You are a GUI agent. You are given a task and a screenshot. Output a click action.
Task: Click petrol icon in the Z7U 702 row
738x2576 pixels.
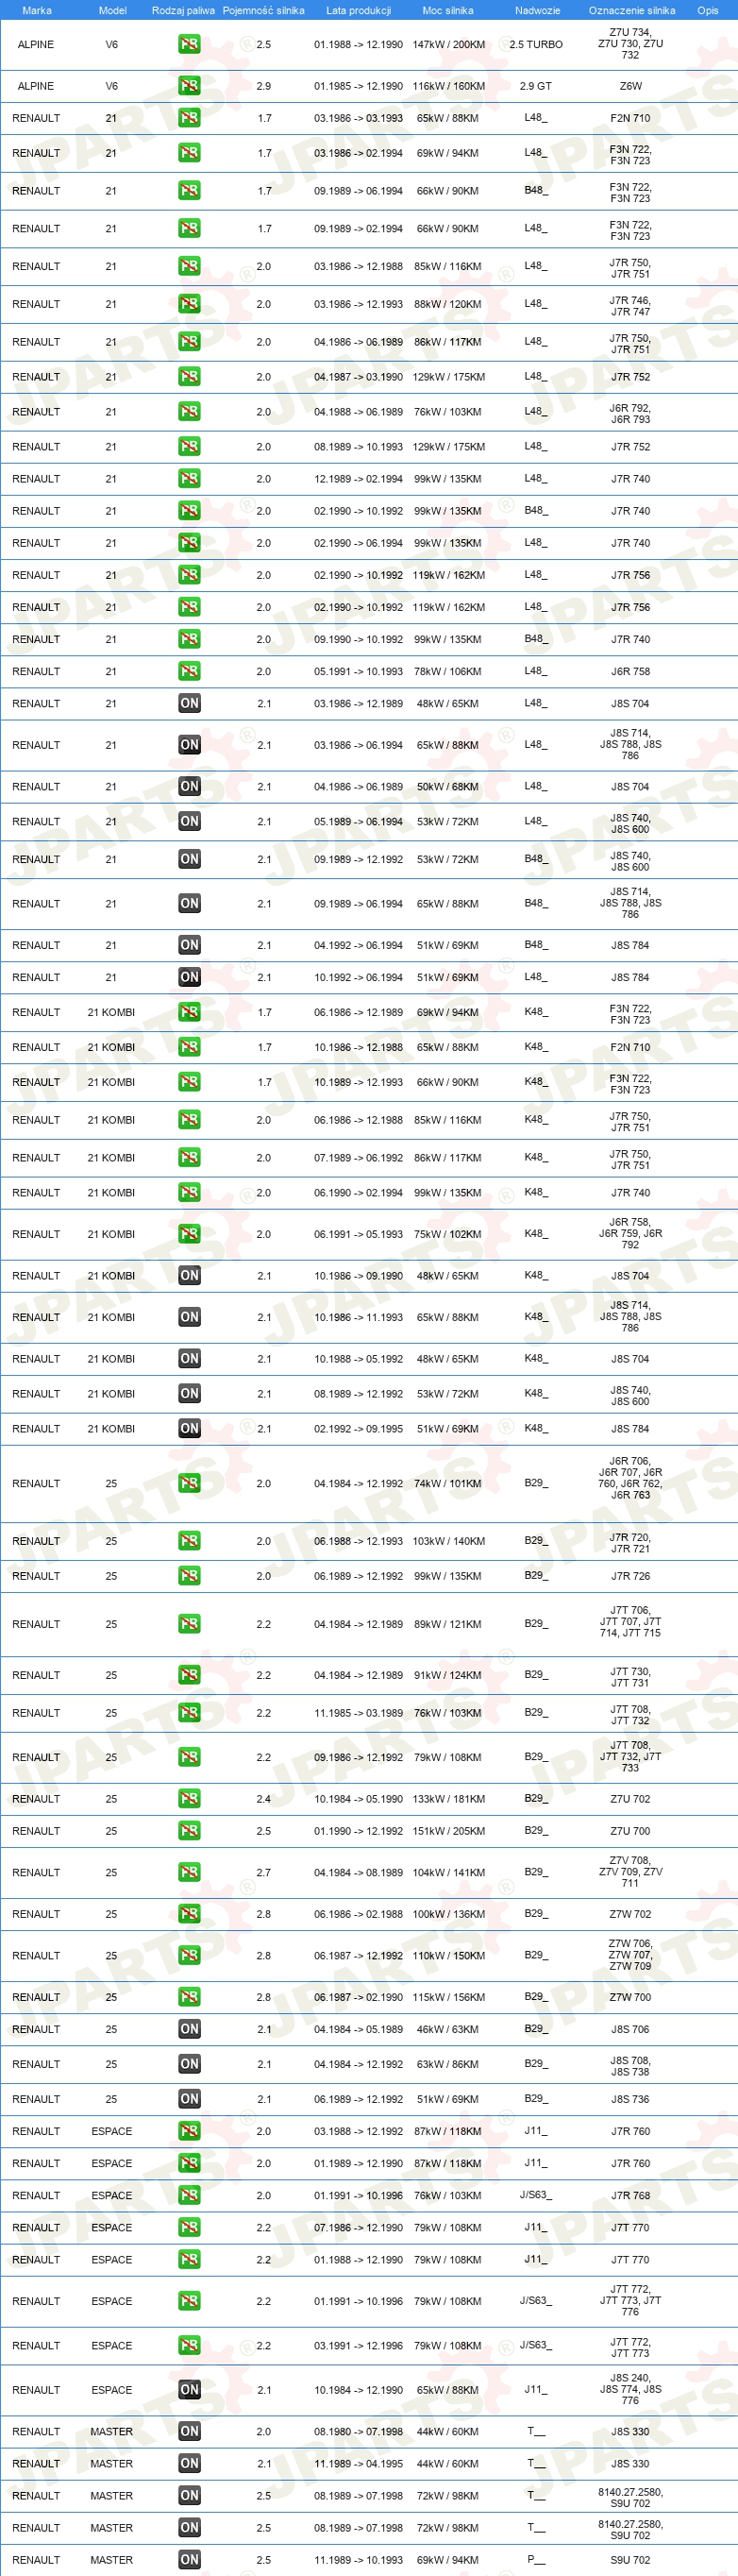[189, 1799]
